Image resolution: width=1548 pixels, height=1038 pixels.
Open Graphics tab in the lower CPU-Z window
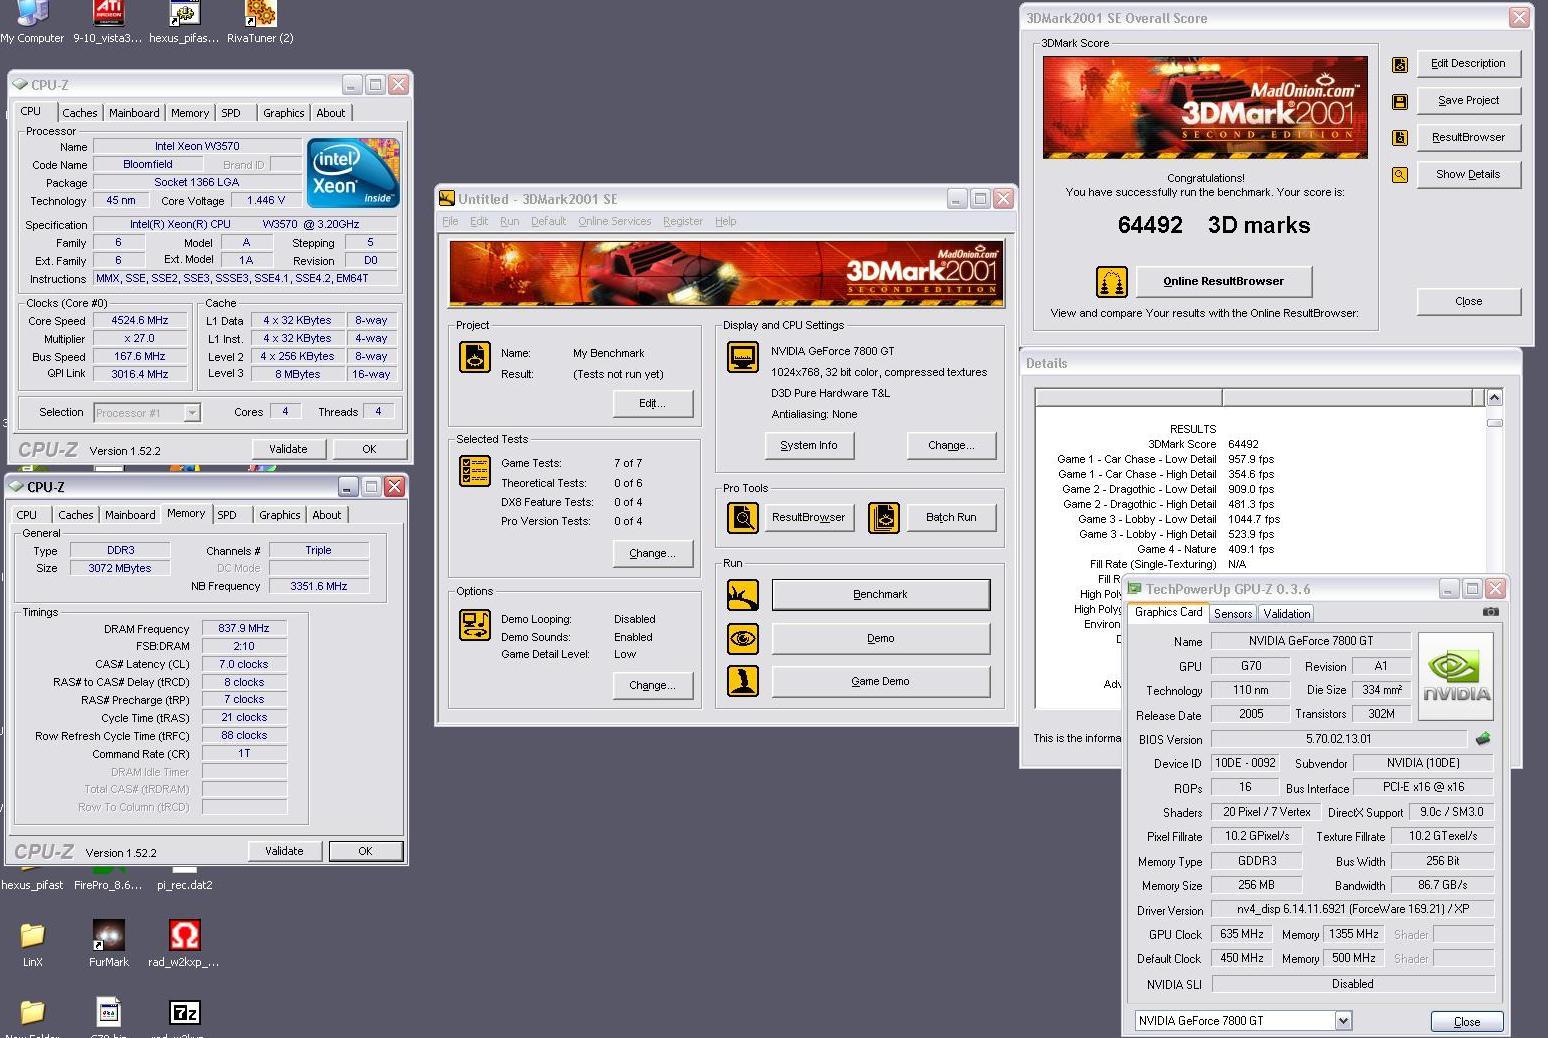[x=280, y=515]
